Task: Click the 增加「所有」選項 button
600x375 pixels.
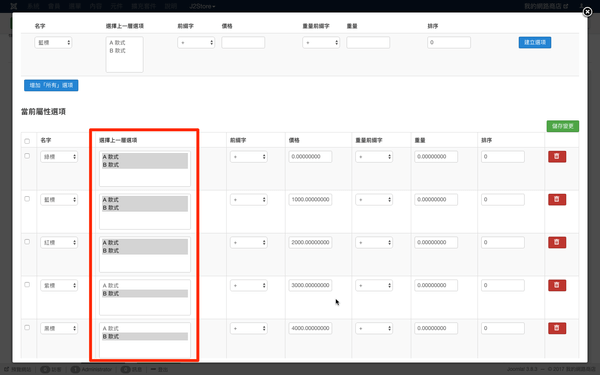Action: (x=51, y=85)
